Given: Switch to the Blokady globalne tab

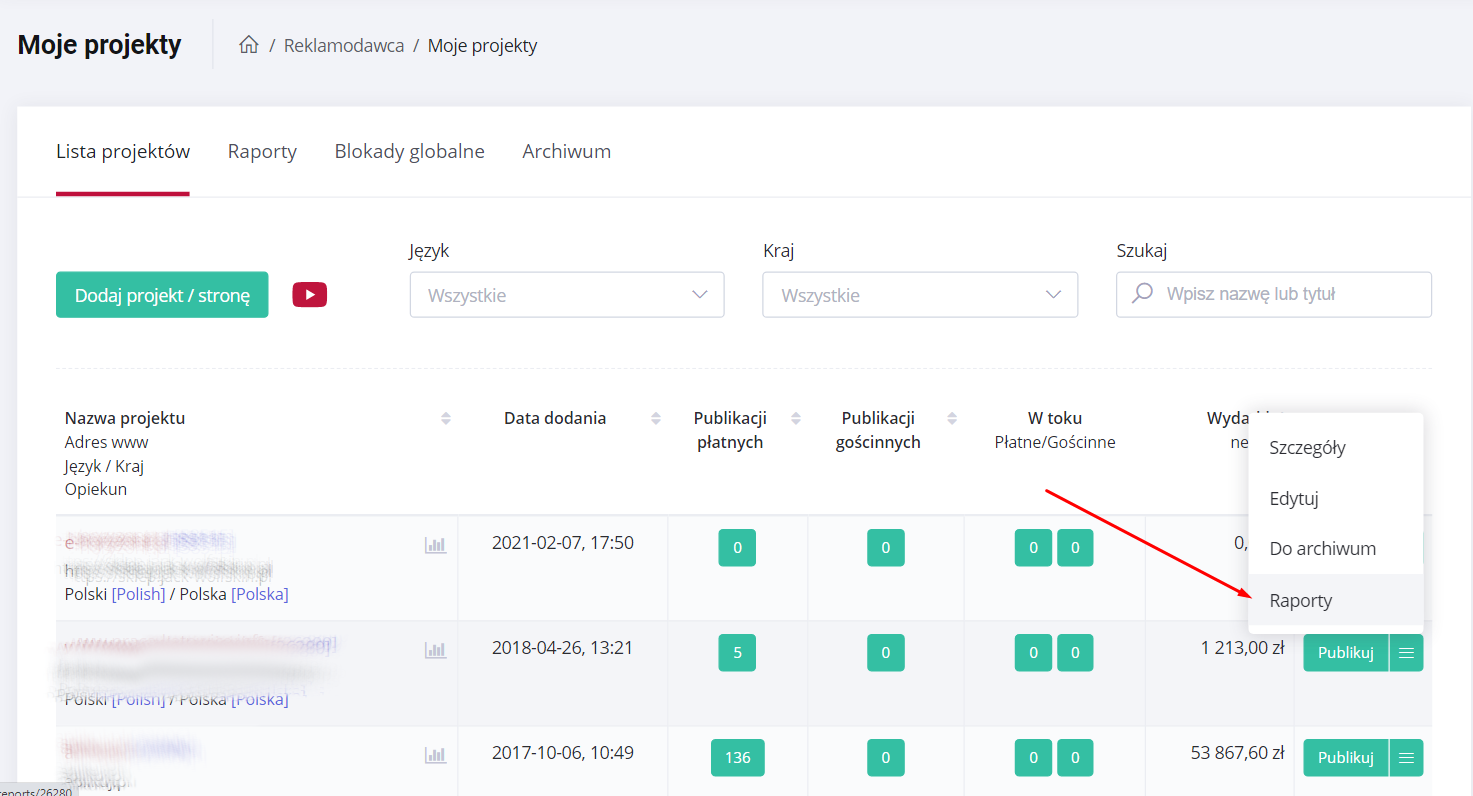Looking at the screenshot, I should pos(409,152).
